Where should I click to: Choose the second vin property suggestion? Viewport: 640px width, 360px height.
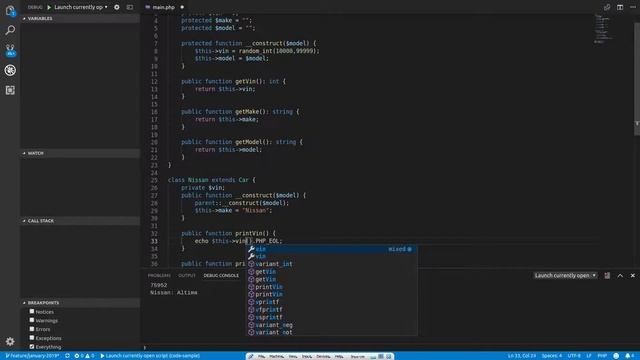click(331, 256)
